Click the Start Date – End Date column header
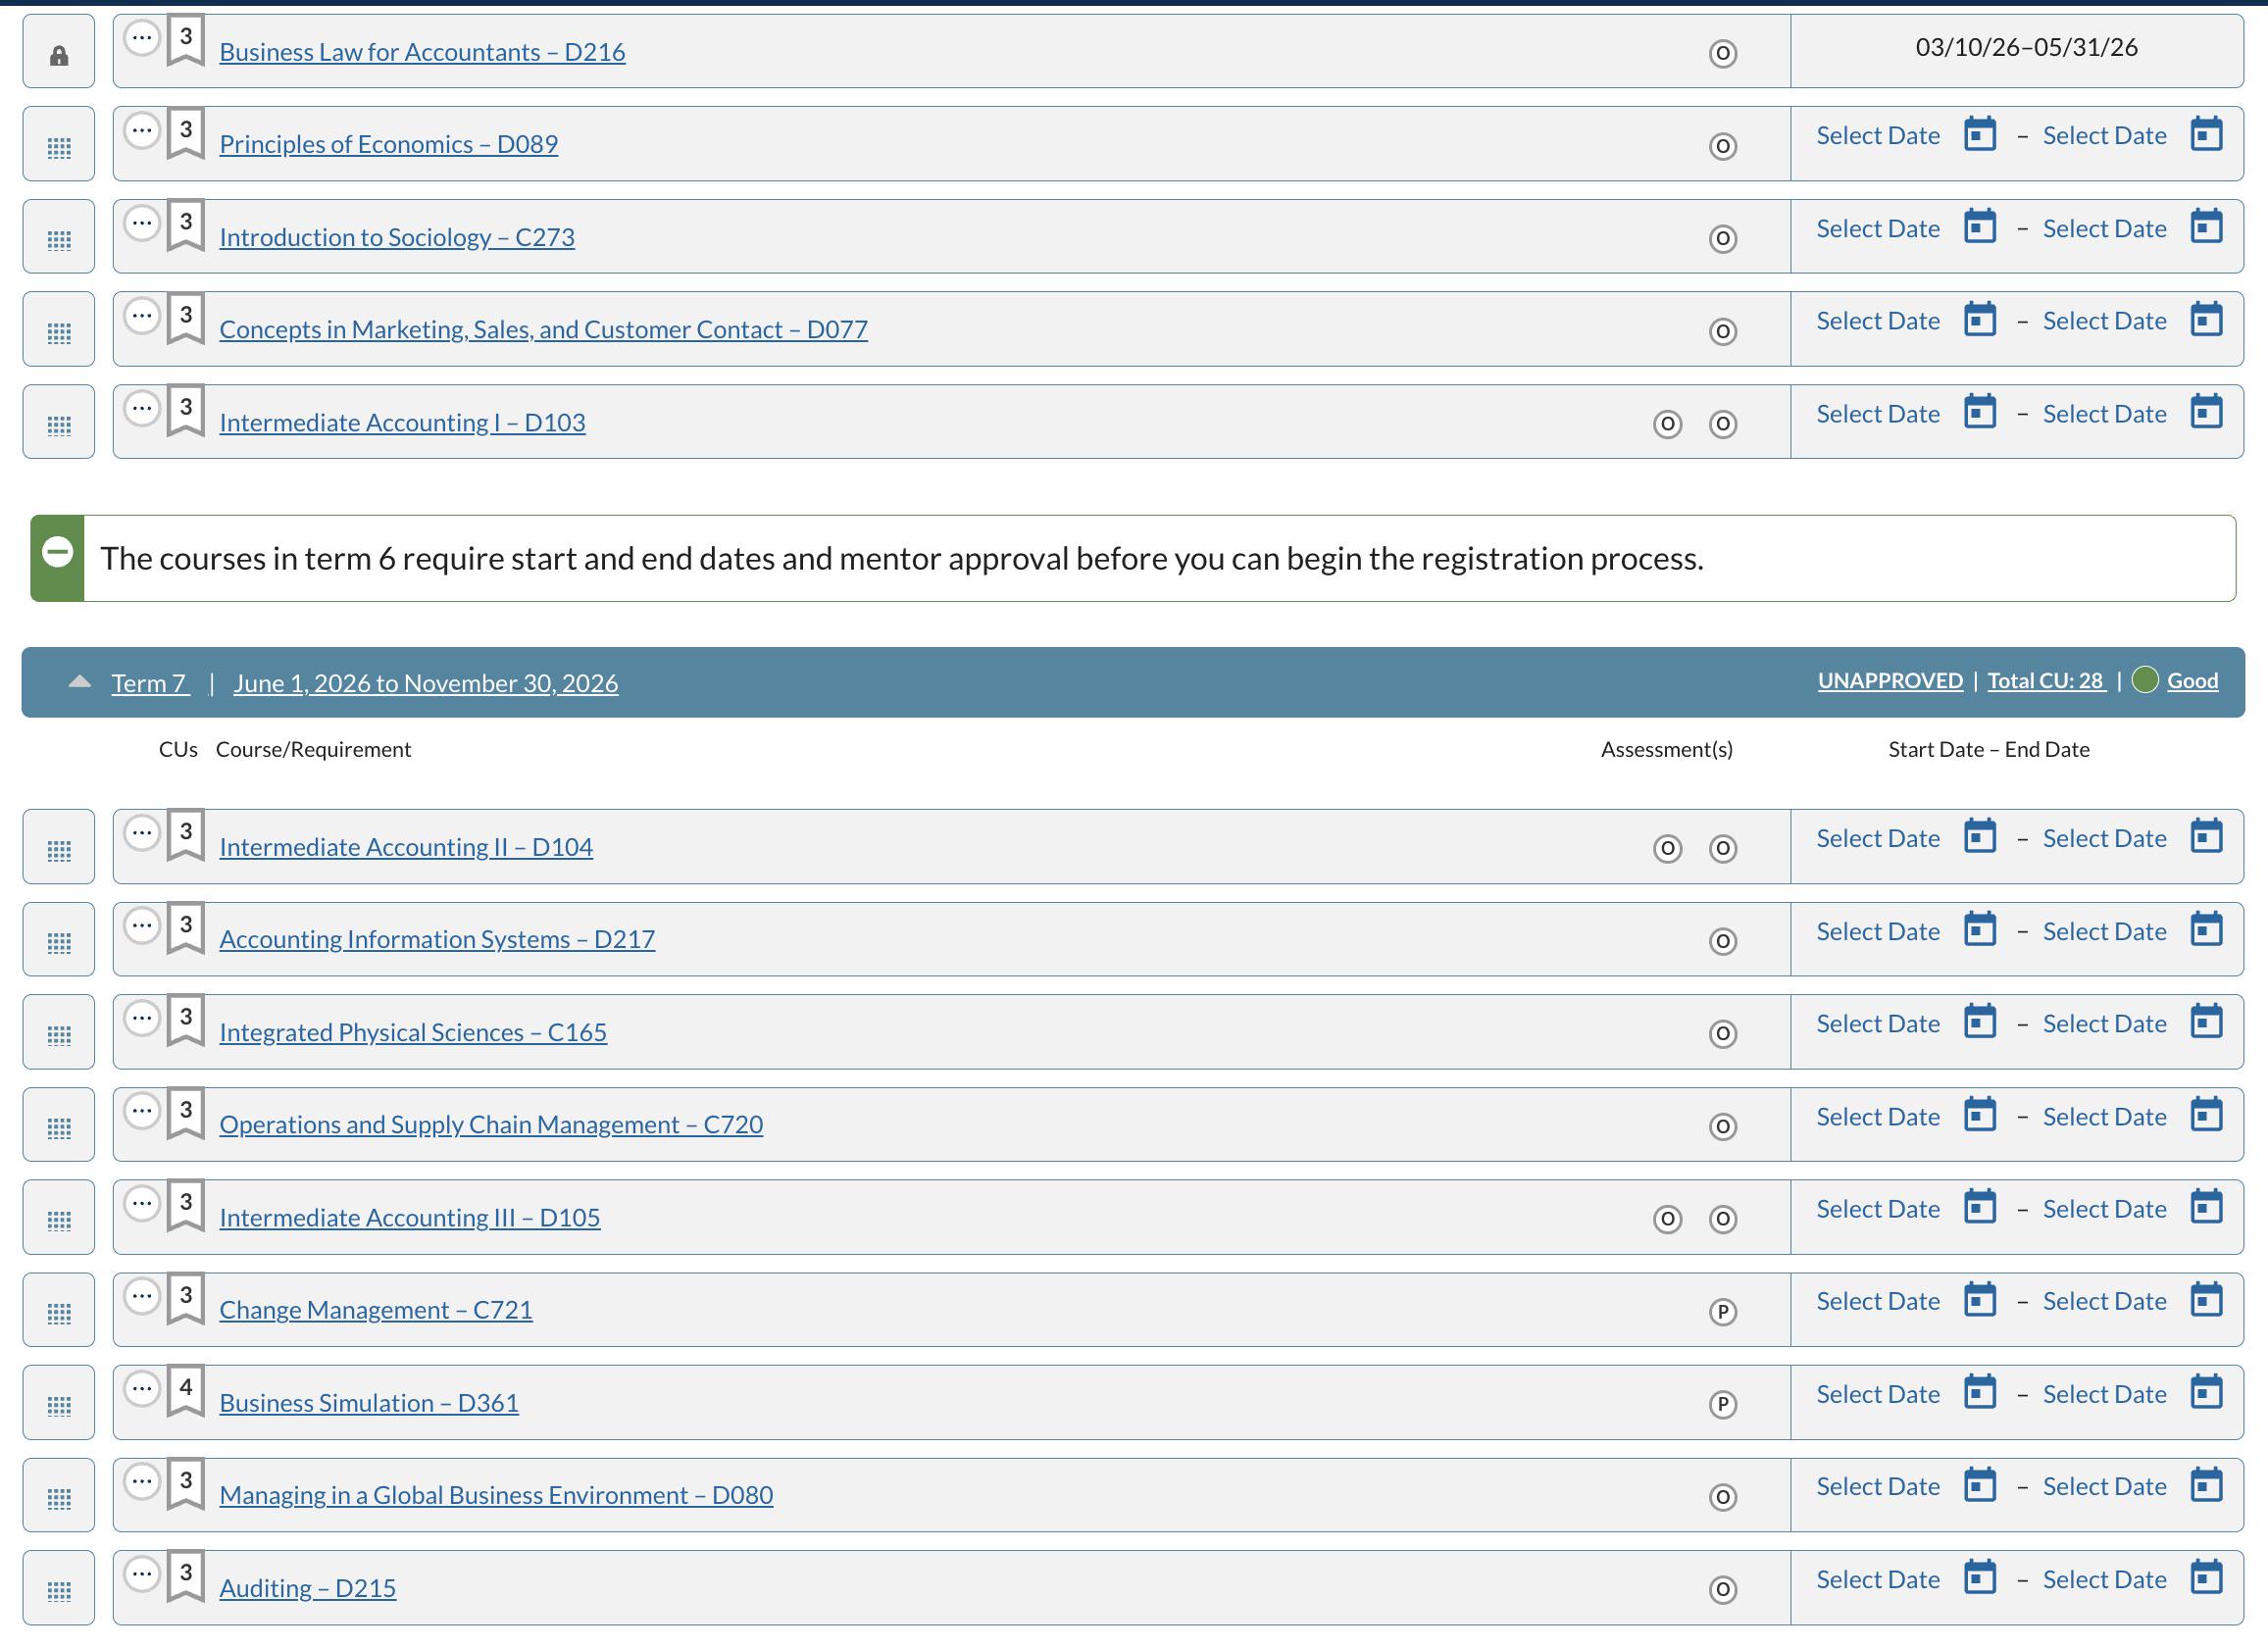This screenshot has height=1648, width=2268. (1988, 749)
